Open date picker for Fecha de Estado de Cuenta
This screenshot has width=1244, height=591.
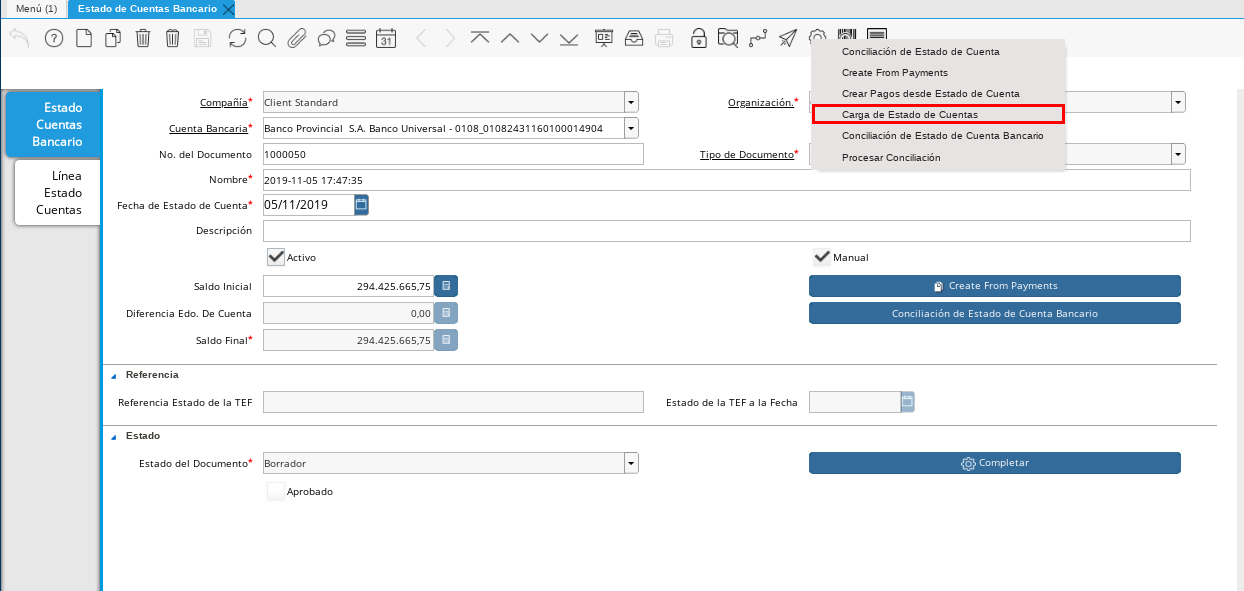[x=362, y=205]
